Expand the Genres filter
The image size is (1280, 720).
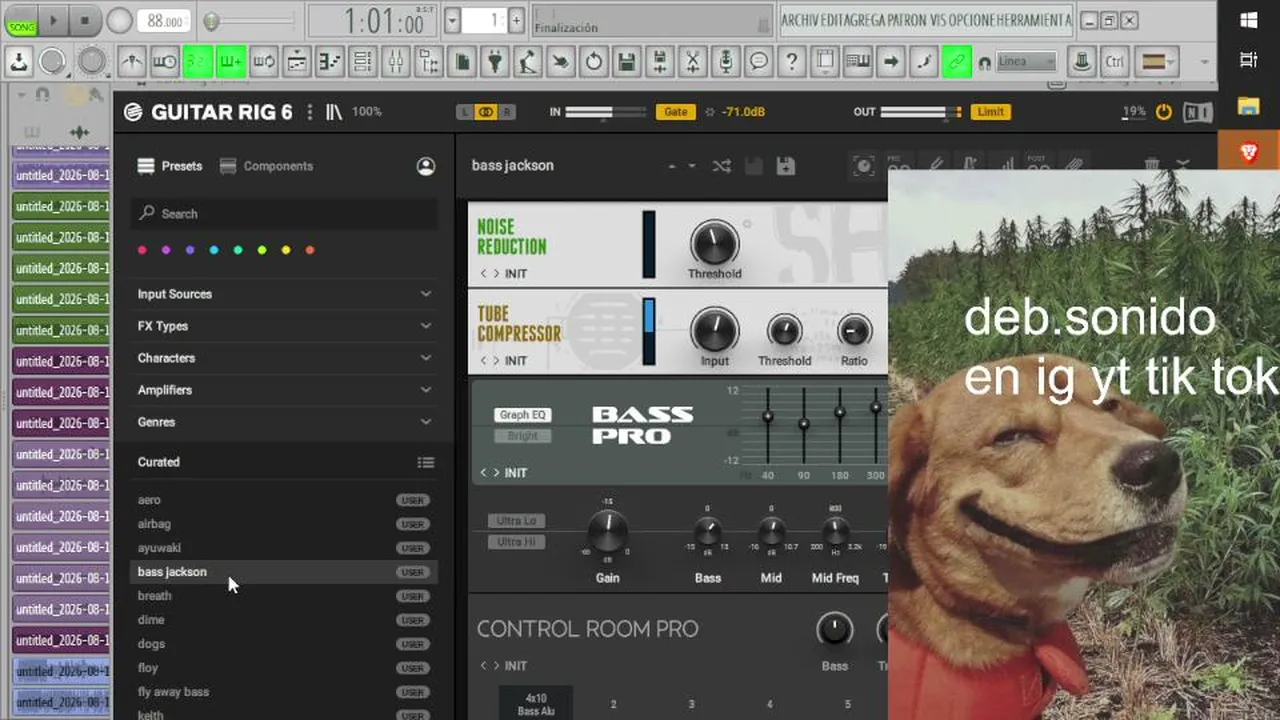coord(284,422)
